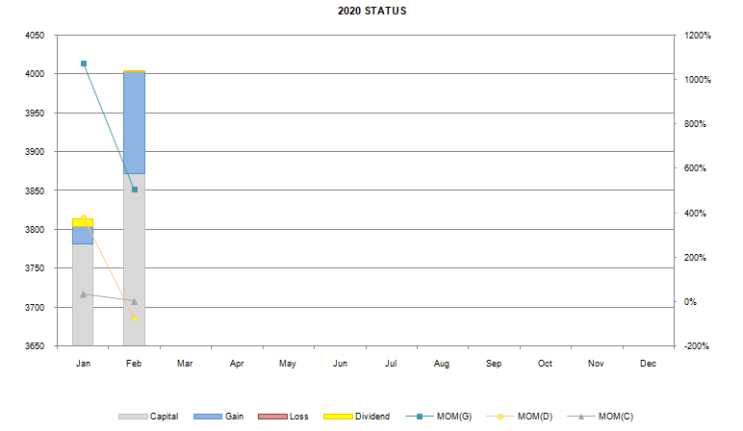Click the Dec label on the axis
743x431 pixels.
[x=648, y=364]
